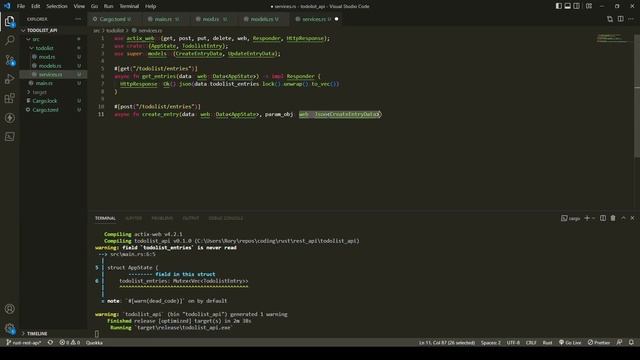Click Quokka in the status bar

pyautogui.click(x=94, y=342)
